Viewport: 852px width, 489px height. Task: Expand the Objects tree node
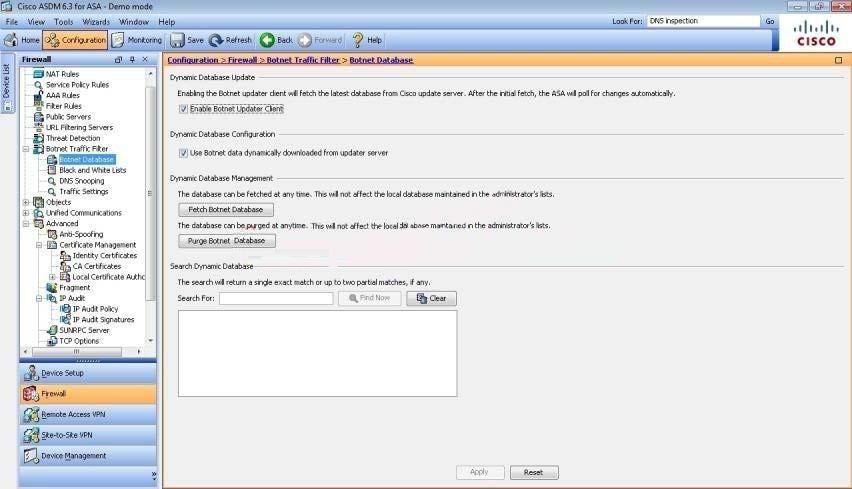coord(26,202)
